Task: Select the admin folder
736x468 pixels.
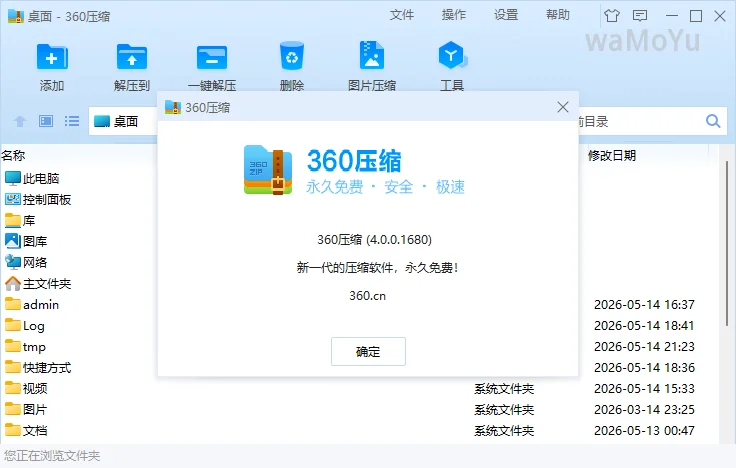Action: pyautogui.click(x=32, y=305)
